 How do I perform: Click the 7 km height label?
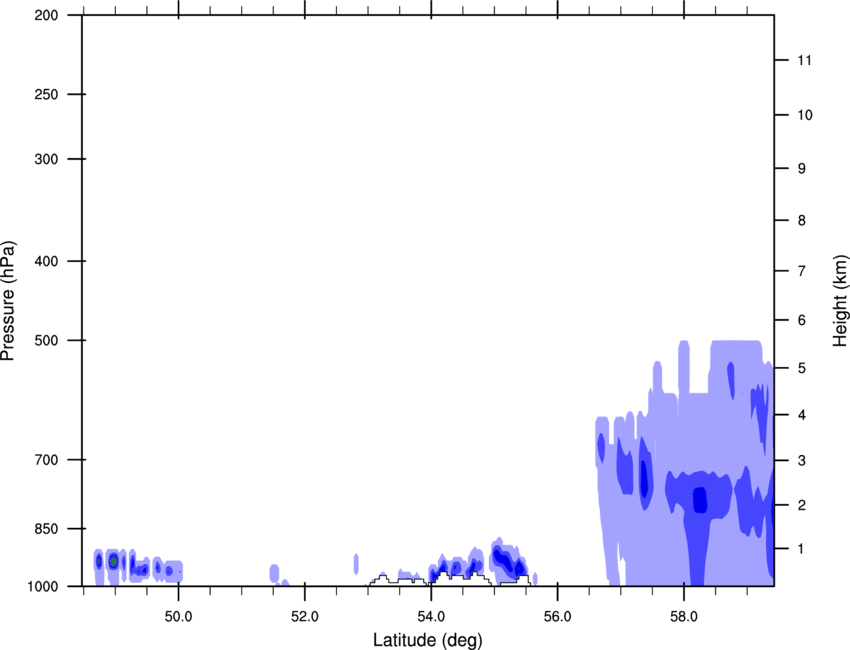tap(802, 271)
